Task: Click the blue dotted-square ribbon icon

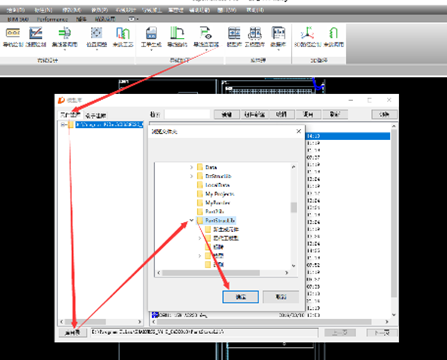Action: tap(97, 33)
